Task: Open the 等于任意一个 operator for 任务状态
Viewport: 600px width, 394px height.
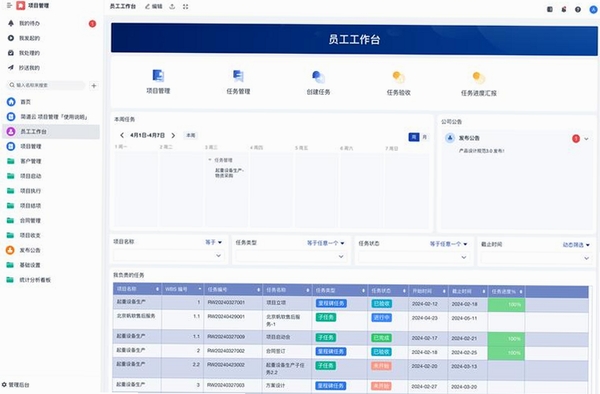Action: [x=448, y=244]
